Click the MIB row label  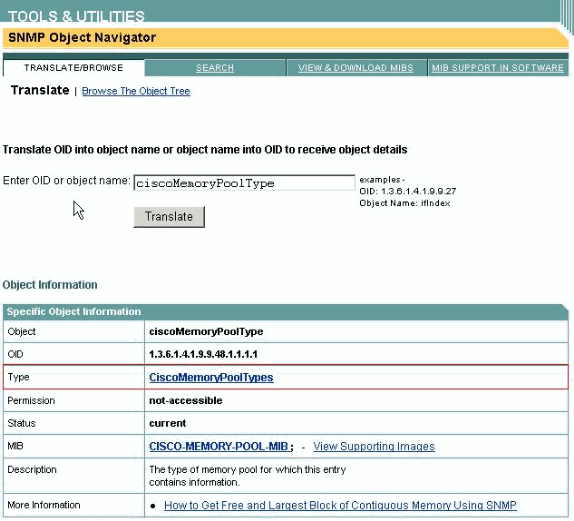[15, 446]
